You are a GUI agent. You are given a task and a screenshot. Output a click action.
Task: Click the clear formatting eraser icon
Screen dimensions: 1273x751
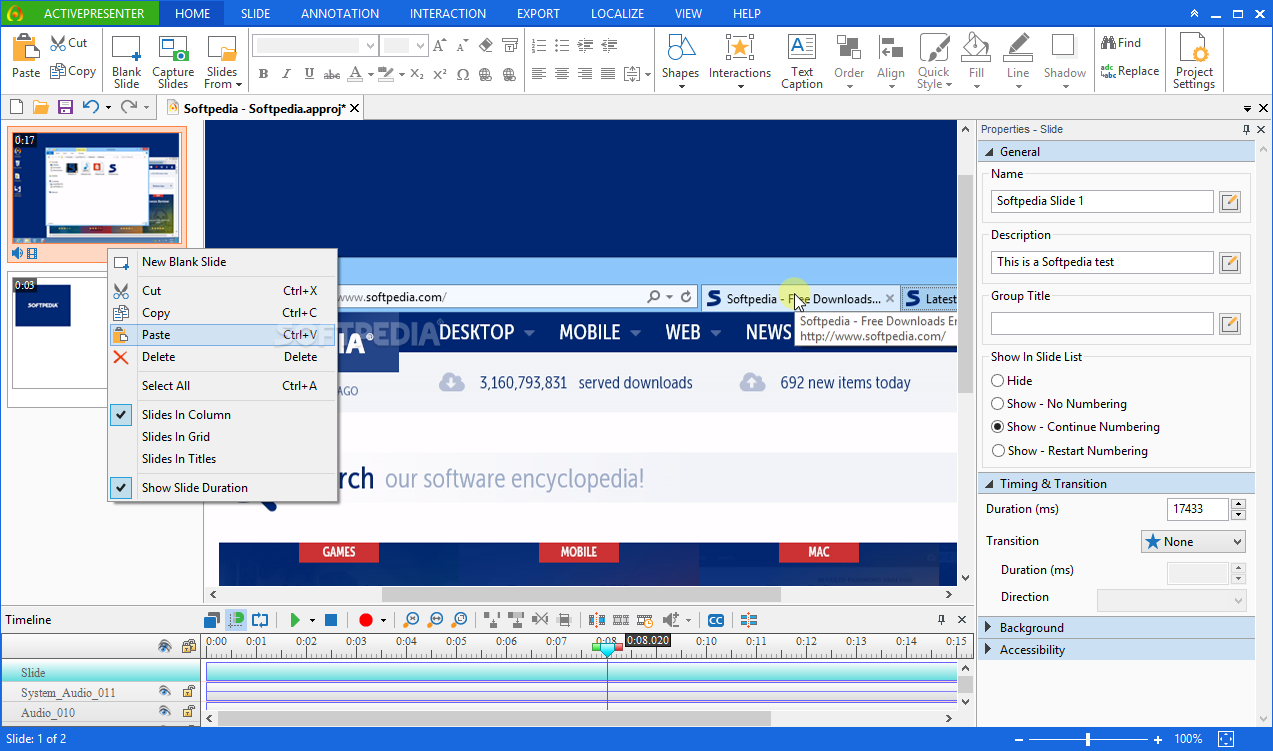pyautogui.click(x=486, y=45)
